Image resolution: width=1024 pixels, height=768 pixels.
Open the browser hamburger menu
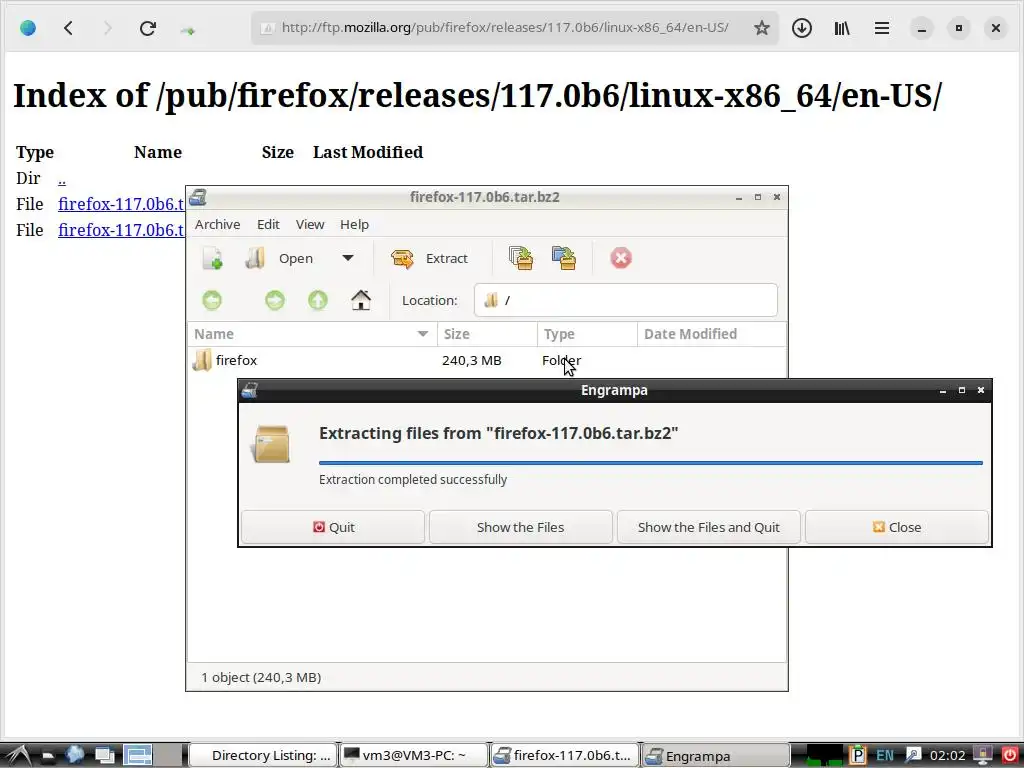tap(882, 28)
